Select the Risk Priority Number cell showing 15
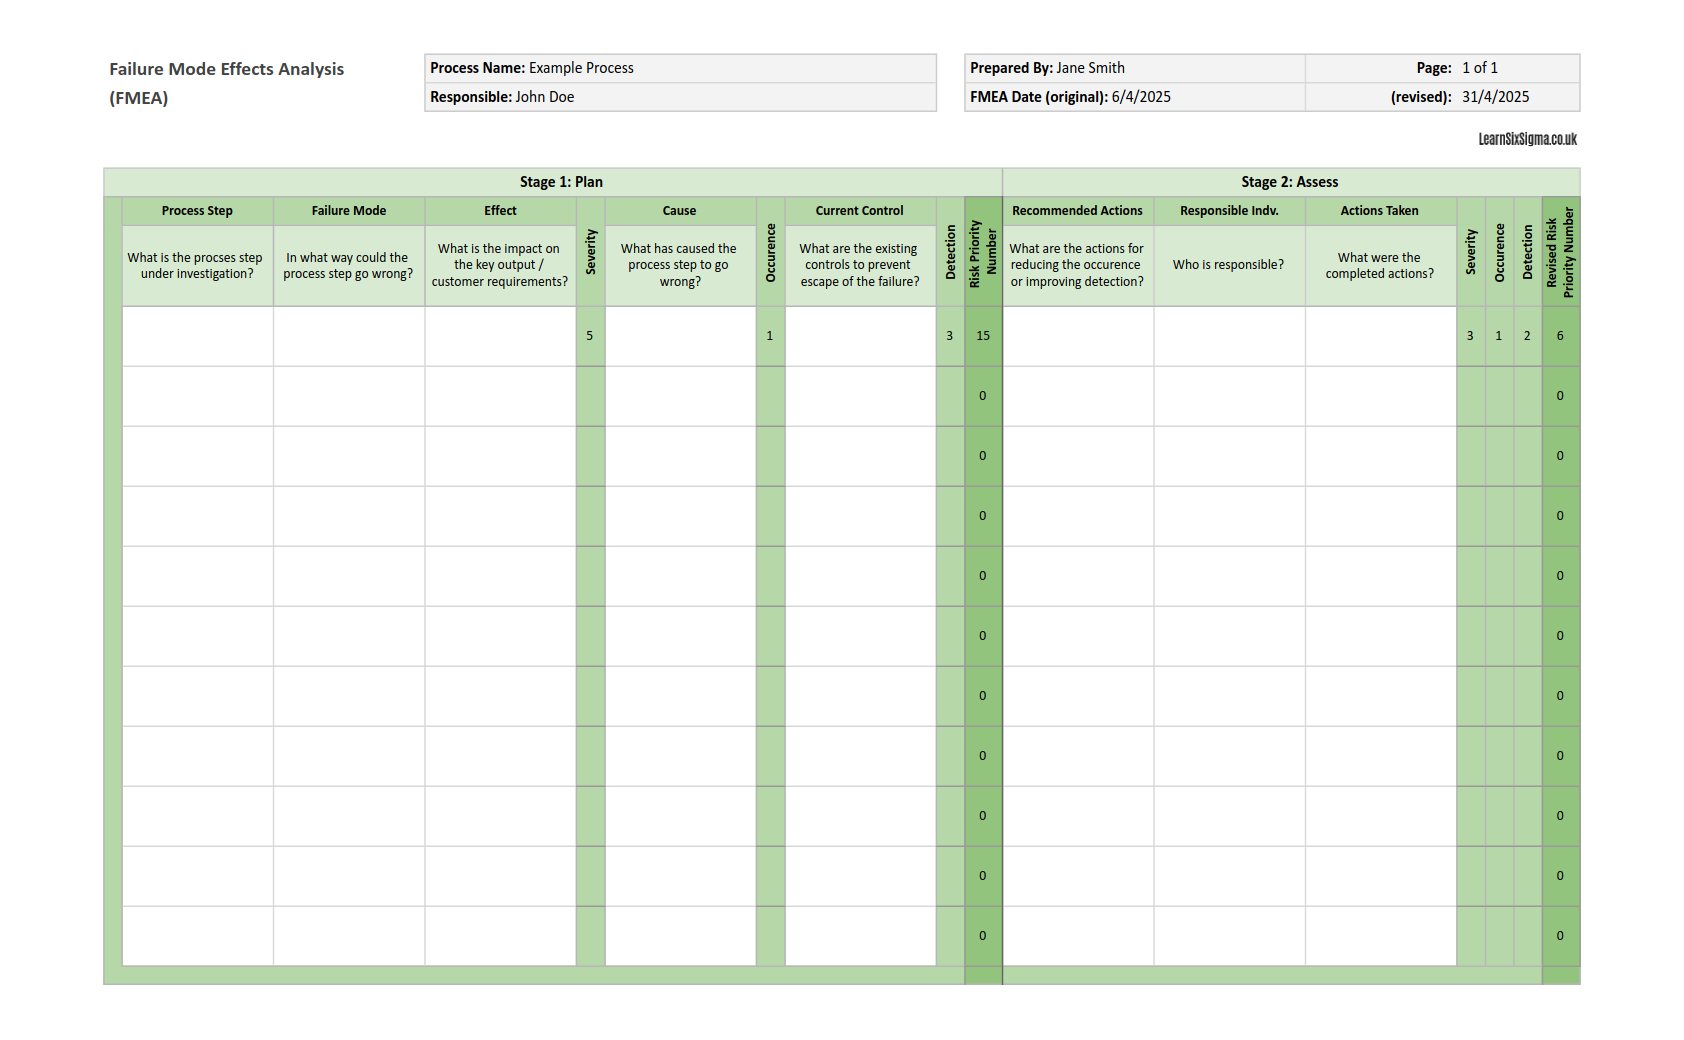This screenshot has height=1040, width=1684. pyautogui.click(x=982, y=336)
